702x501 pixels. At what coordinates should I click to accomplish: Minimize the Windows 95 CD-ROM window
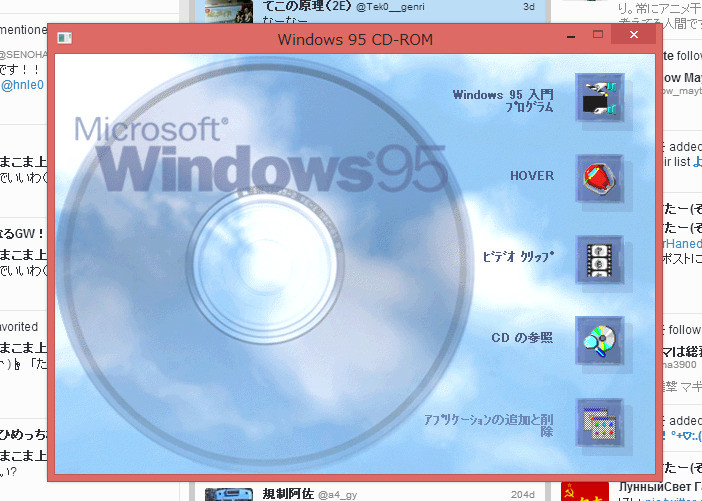coord(571,35)
